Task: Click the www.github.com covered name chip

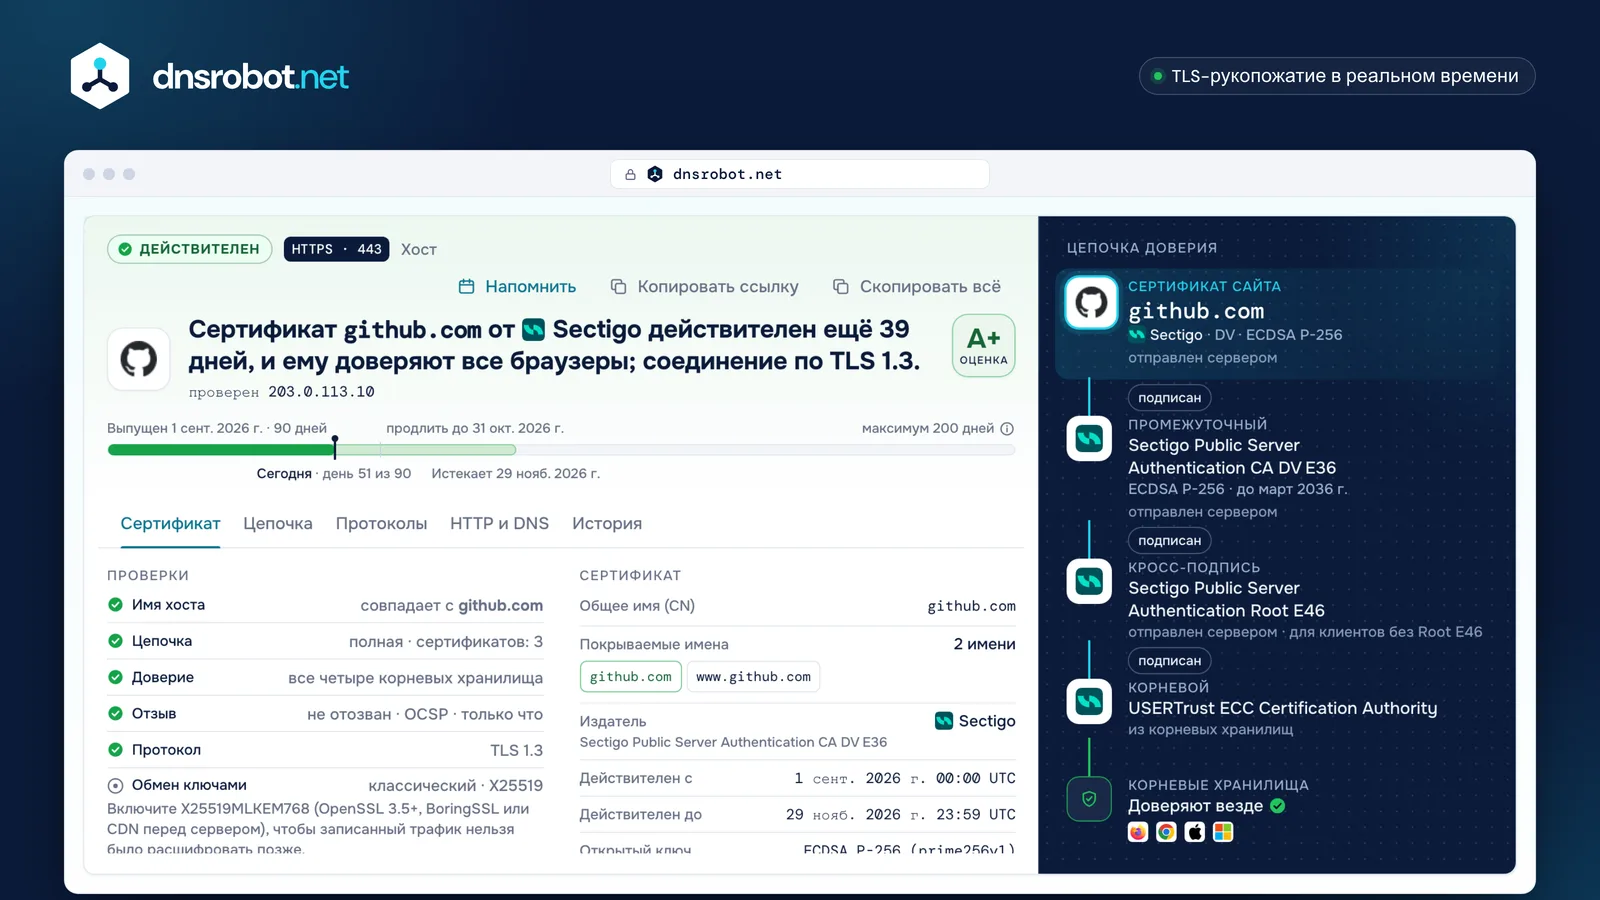Action: (x=754, y=677)
